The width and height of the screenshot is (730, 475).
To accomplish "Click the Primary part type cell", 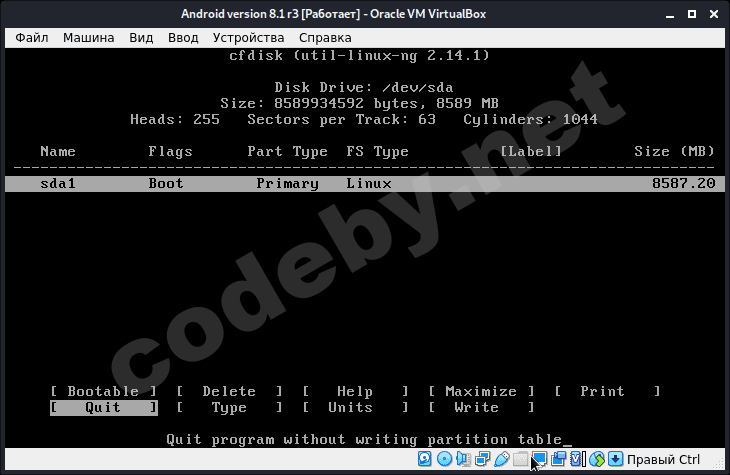I will coord(287,183).
